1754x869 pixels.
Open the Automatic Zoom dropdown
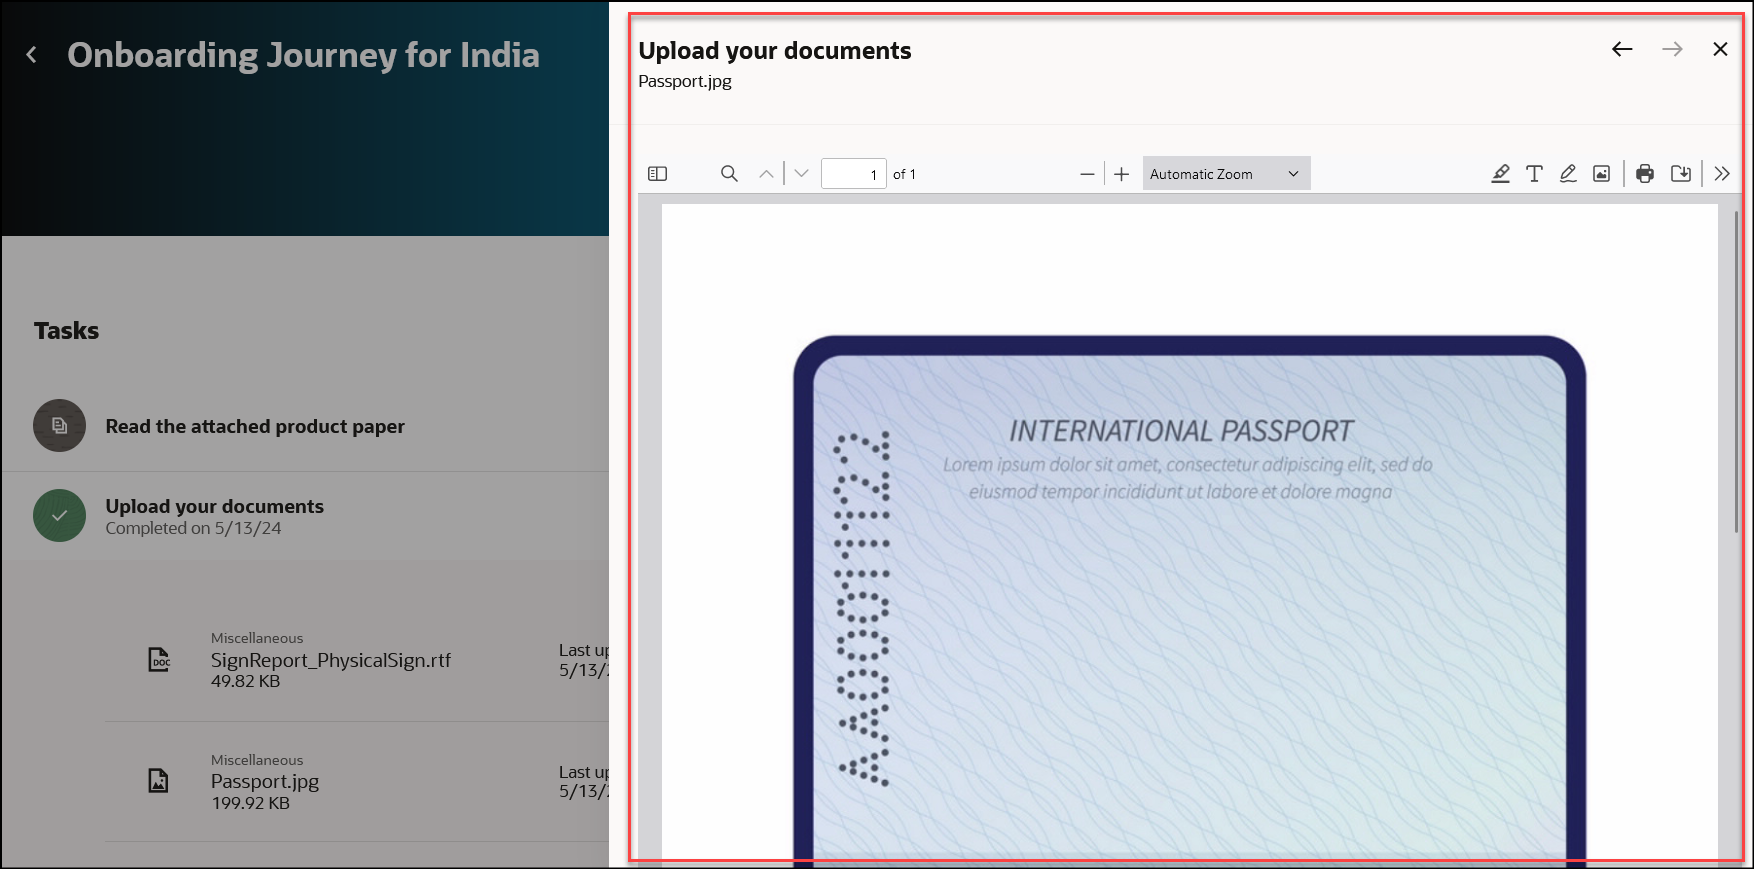(x=1226, y=174)
